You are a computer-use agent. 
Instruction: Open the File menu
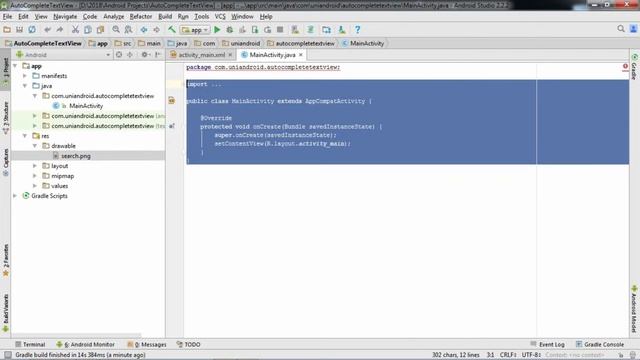click(7, 16)
